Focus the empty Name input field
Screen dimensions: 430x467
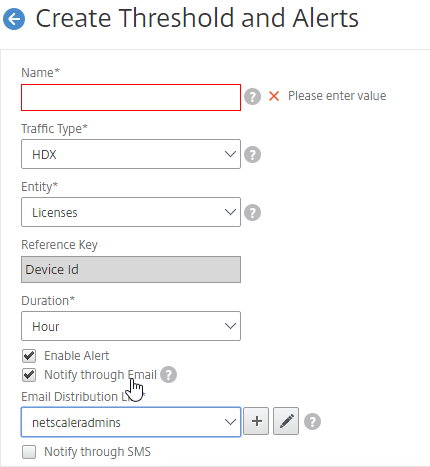(131, 97)
